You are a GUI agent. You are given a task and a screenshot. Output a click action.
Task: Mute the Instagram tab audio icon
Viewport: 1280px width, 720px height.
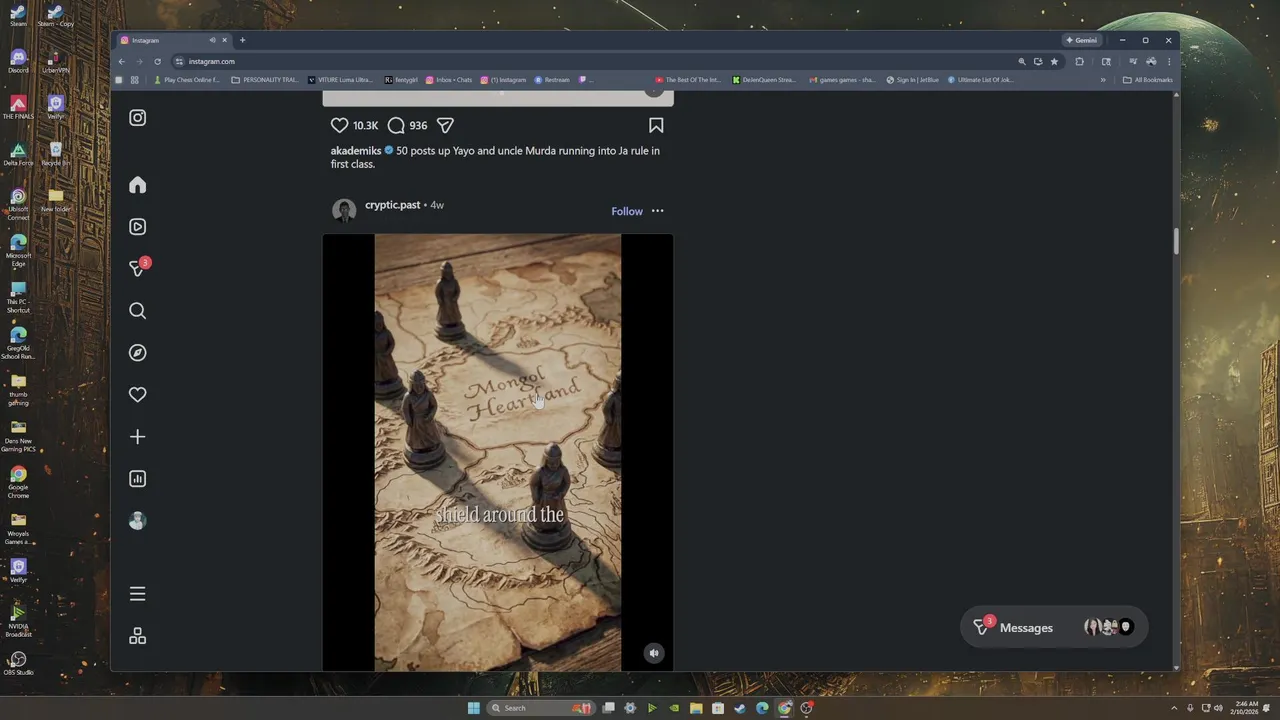coord(212,40)
